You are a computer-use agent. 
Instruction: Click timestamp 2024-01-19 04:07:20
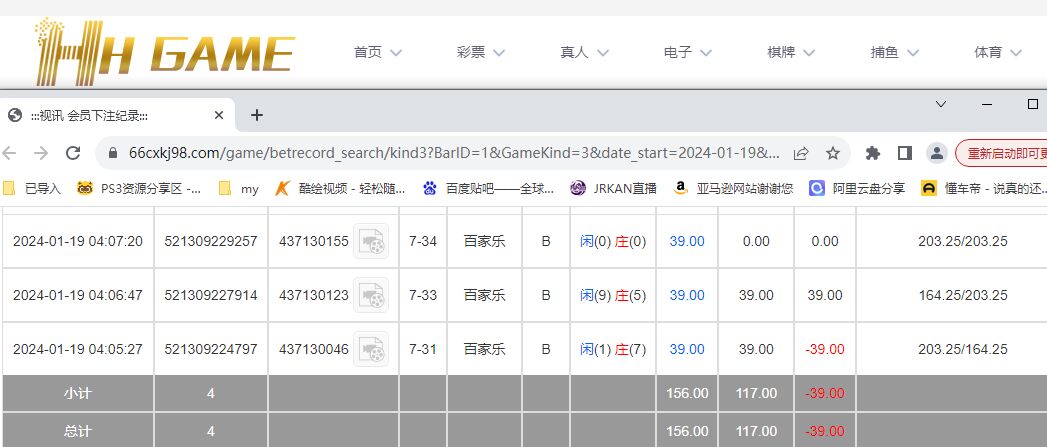(x=77, y=241)
